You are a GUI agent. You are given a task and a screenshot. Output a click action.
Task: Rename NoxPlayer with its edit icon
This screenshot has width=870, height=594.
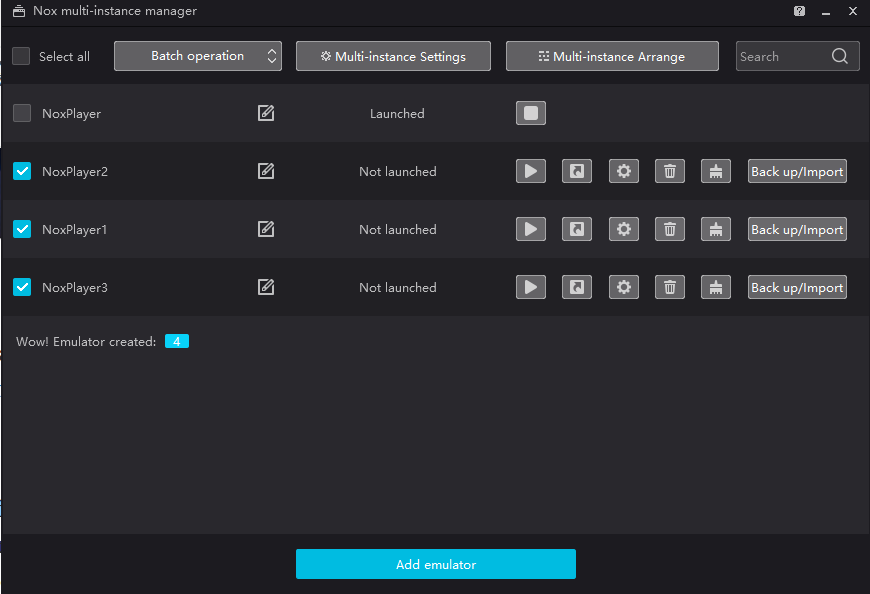click(x=266, y=113)
